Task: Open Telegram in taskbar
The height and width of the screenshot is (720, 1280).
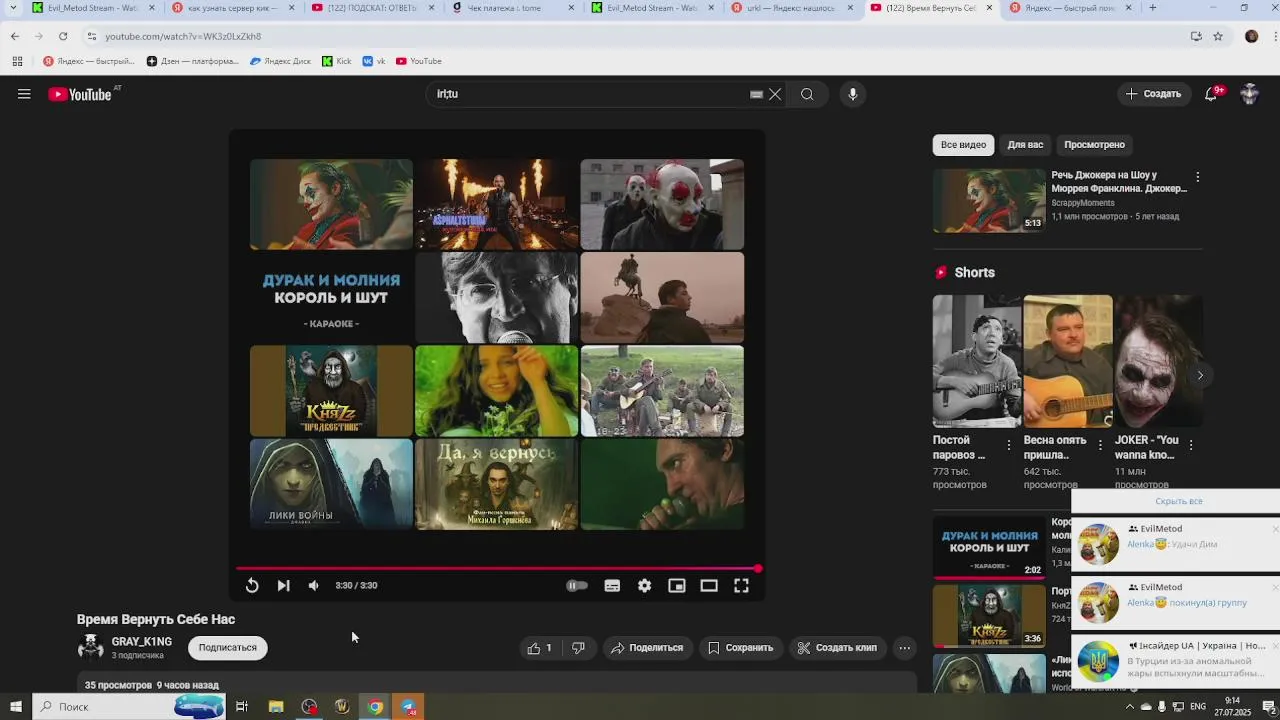Action: pyautogui.click(x=409, y=707)
